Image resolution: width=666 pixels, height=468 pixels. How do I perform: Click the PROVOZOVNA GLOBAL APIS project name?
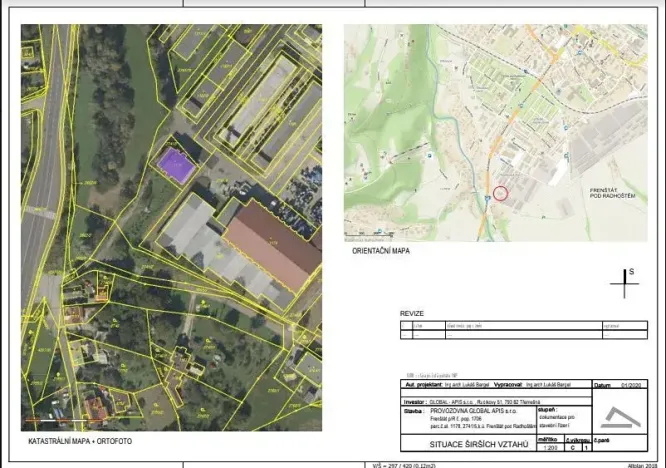pyautogui.click(x=476, y=409)
